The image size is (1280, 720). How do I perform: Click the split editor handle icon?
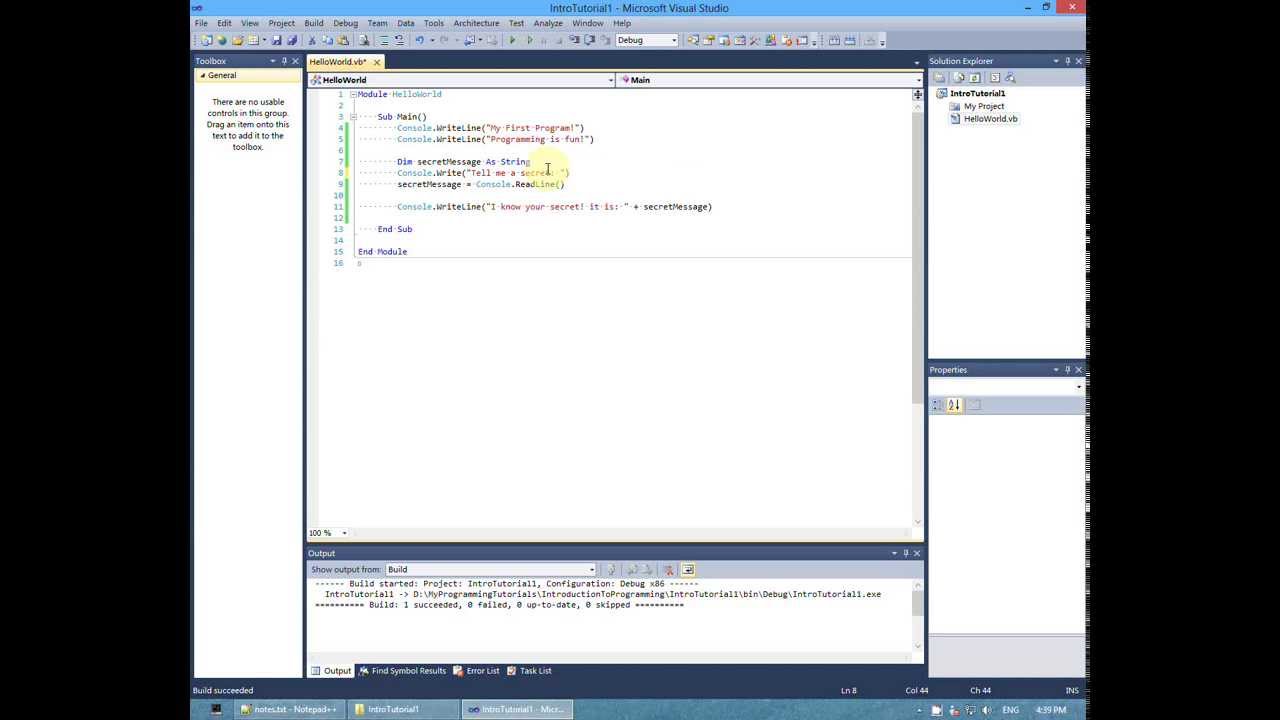tap(917, 94)
